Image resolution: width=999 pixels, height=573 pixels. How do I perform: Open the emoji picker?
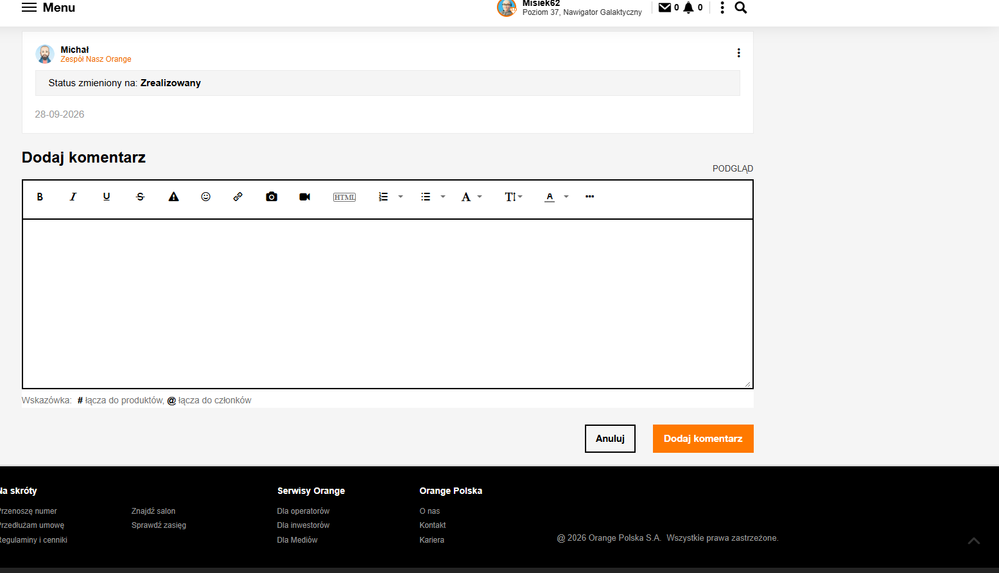coord(206,197)
